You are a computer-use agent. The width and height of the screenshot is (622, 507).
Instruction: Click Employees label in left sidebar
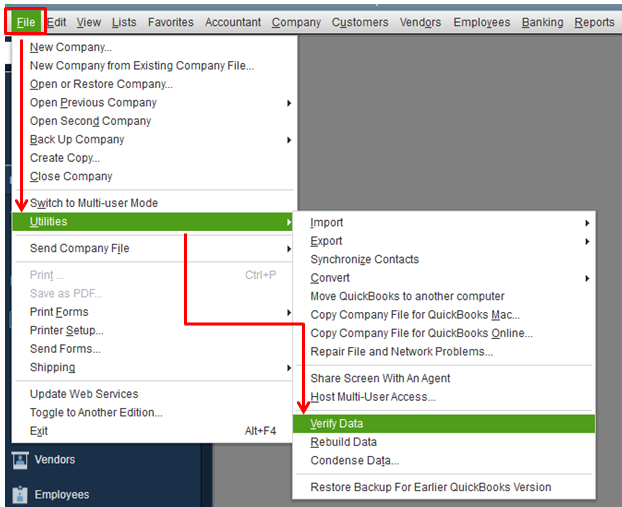62,495
